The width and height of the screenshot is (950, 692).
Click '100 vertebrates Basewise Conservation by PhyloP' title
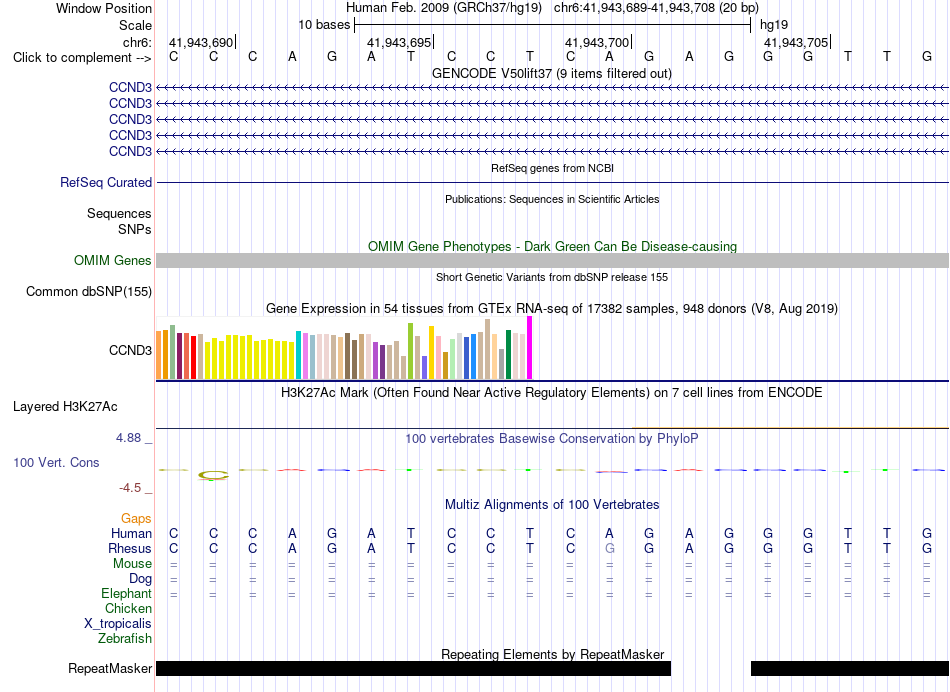(x=551, y=438)
